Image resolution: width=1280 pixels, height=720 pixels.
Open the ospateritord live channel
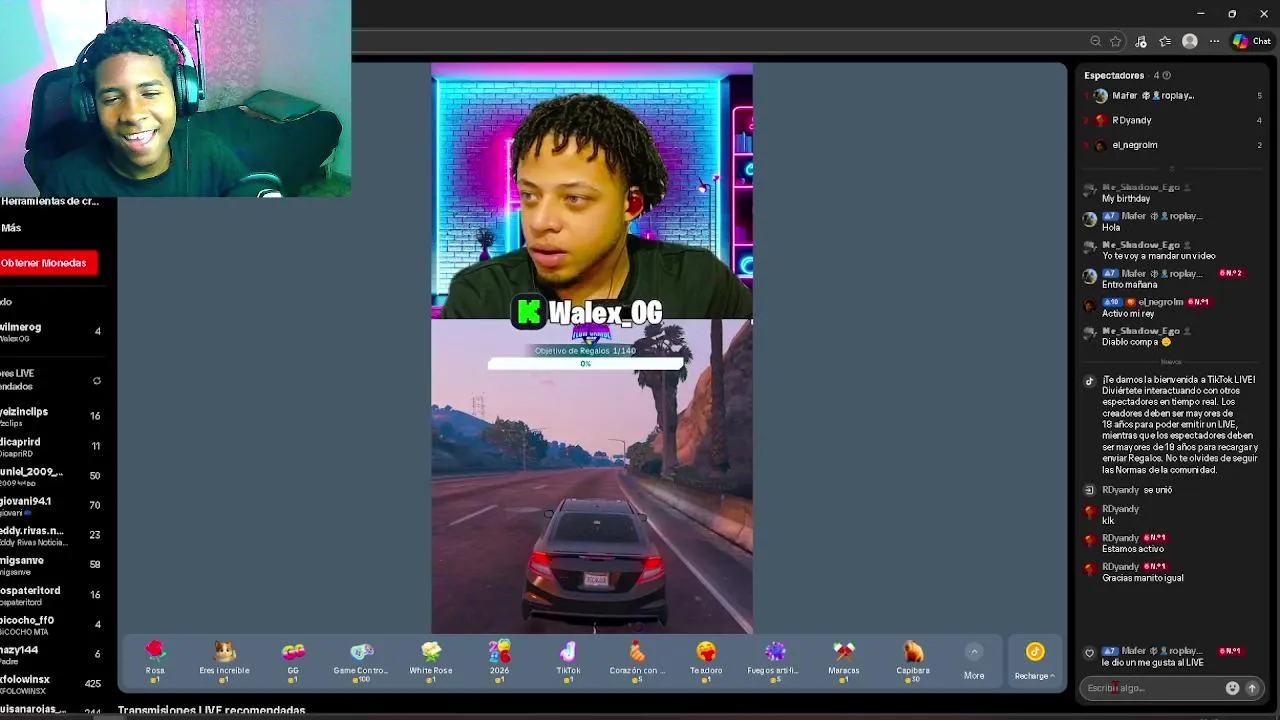click(x=52, y=595)
